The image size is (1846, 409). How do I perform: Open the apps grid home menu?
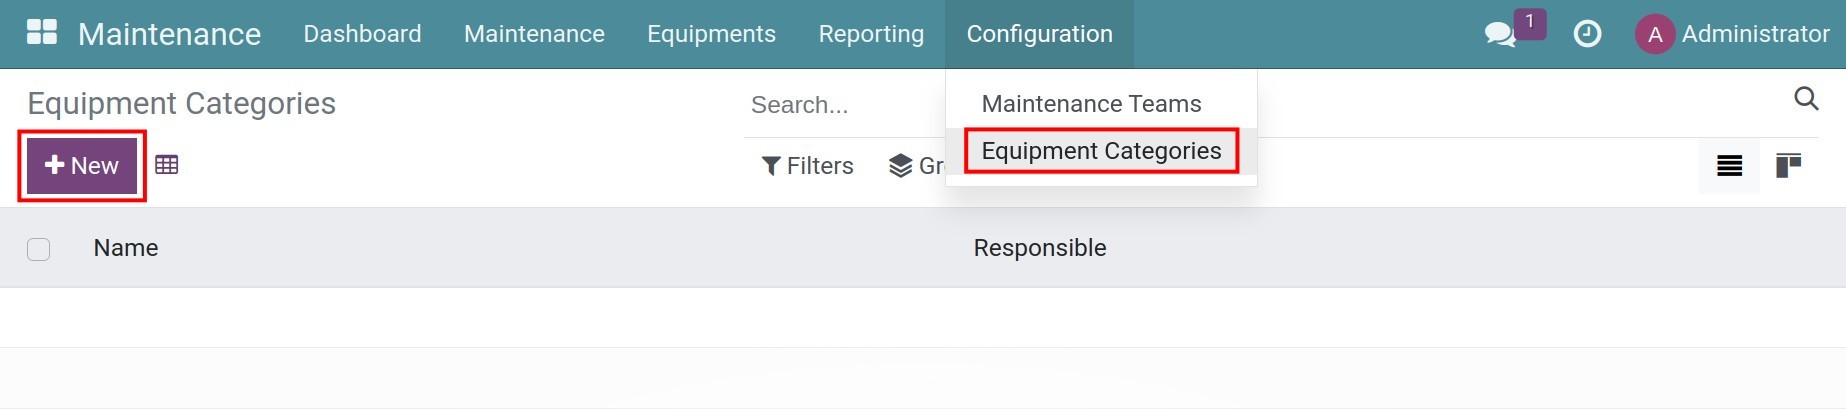tap(41, 33)
